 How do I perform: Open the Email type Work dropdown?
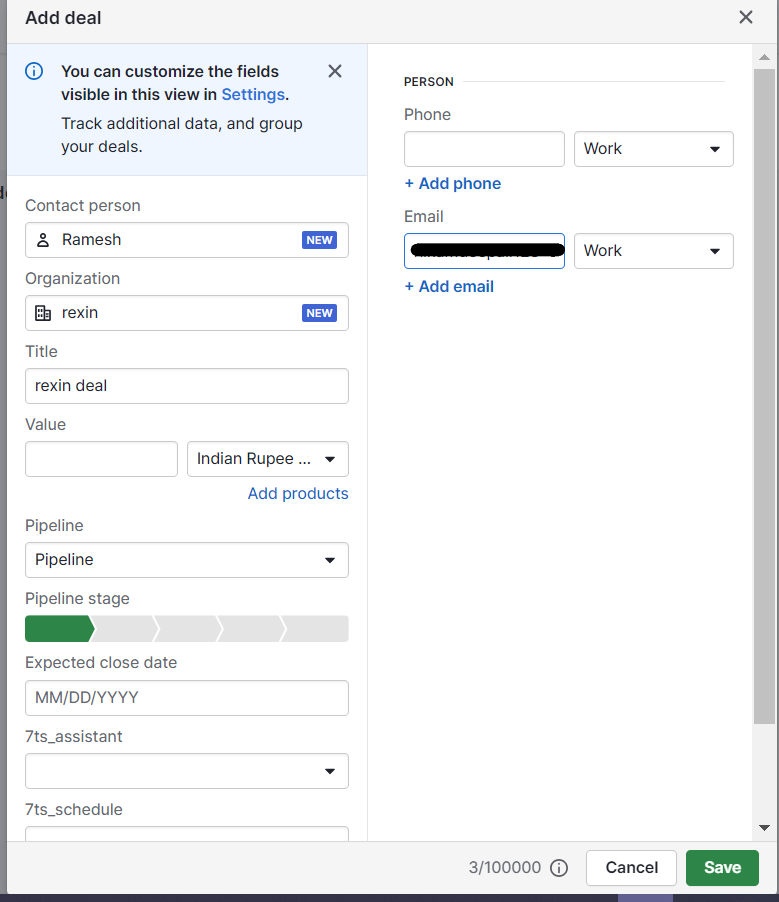click(653, 251)
